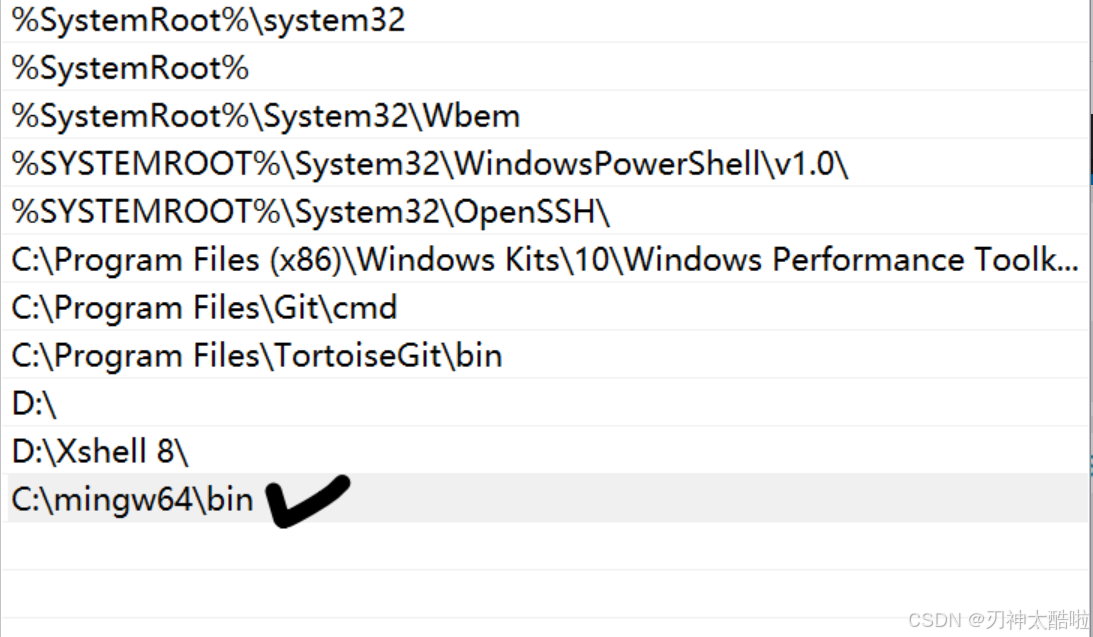Click the "(x86)" text in the Windows Kits path
Screen dimensions: 1093x637
click(308, 260)
